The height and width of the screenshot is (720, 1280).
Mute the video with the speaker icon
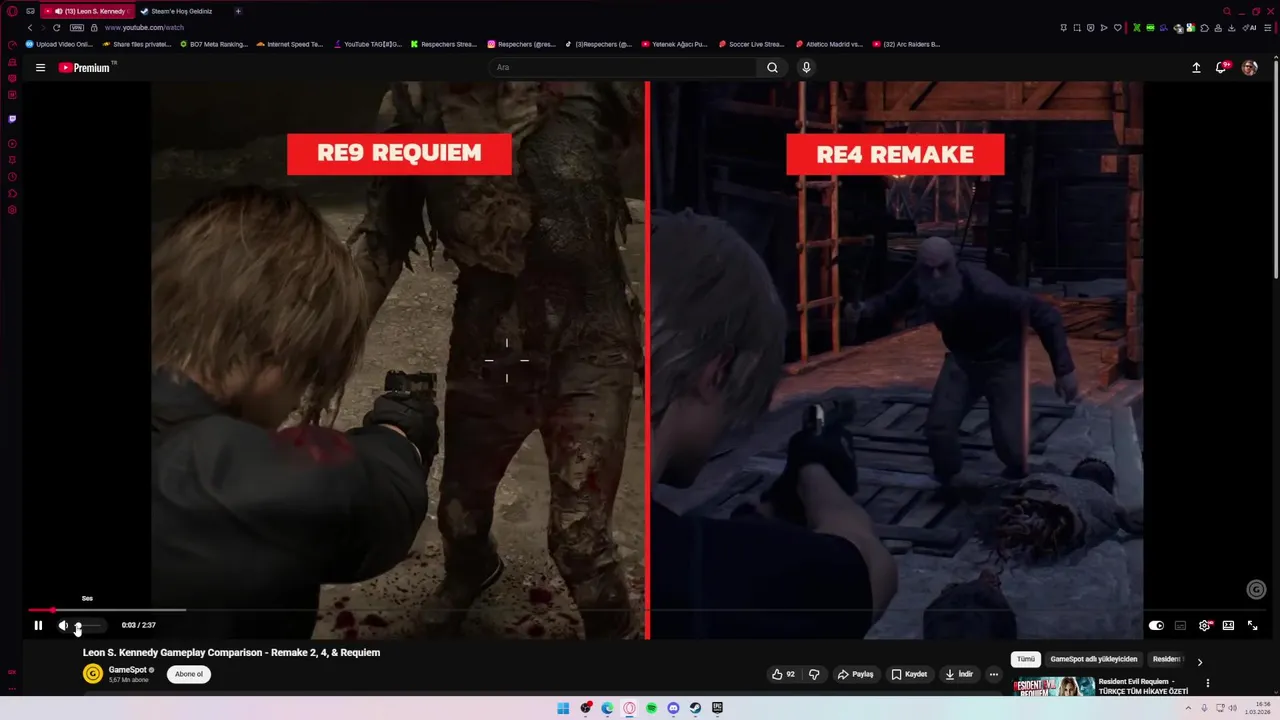click(63, 625)
